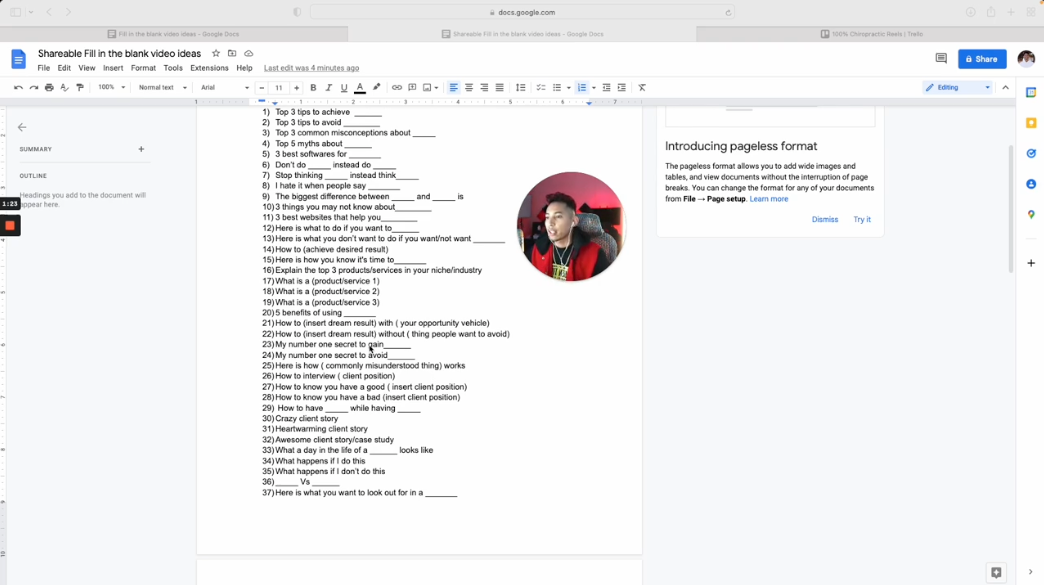Toggle underline formatting
This screenshot has width=1044, height=585.
344,88
